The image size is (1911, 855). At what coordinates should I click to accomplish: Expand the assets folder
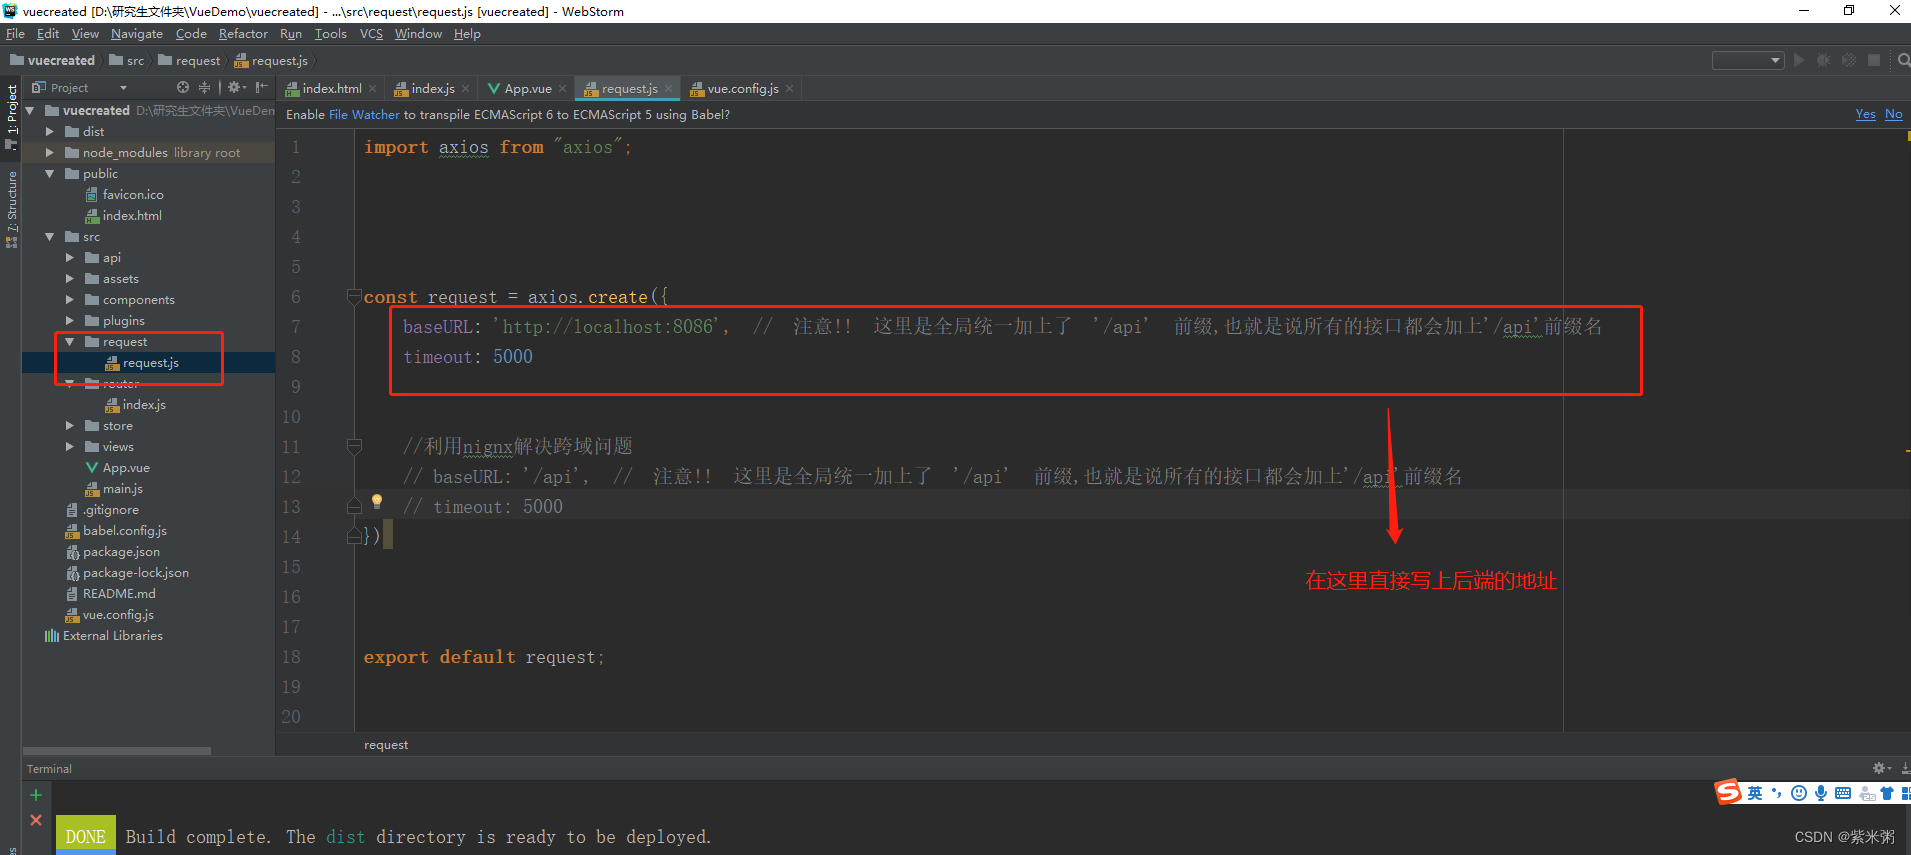pos(70,279)
